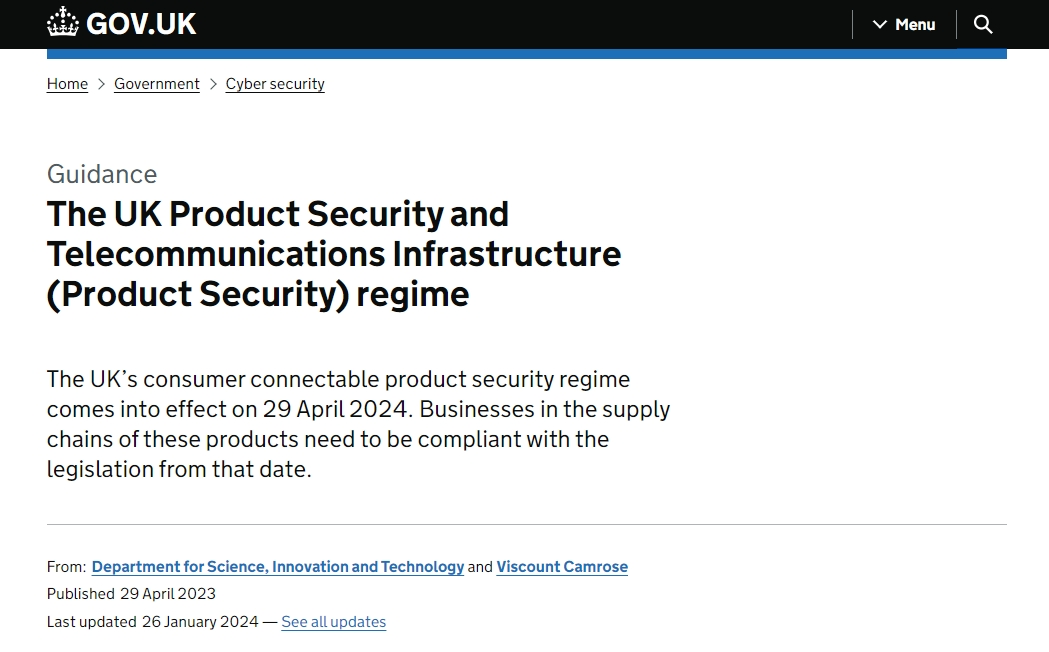The height and width of the screenshot is (652, 1049).
Task: Click the GOV.UK wordmark text
Action: (x=141, y=24)
